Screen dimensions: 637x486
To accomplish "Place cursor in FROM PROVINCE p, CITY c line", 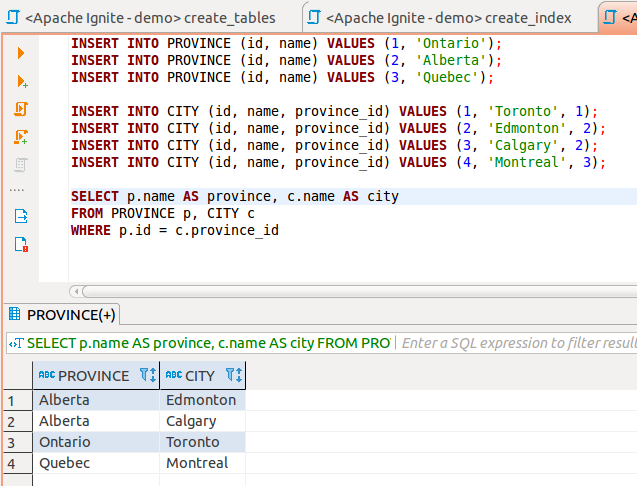I will tap(163, 213).
